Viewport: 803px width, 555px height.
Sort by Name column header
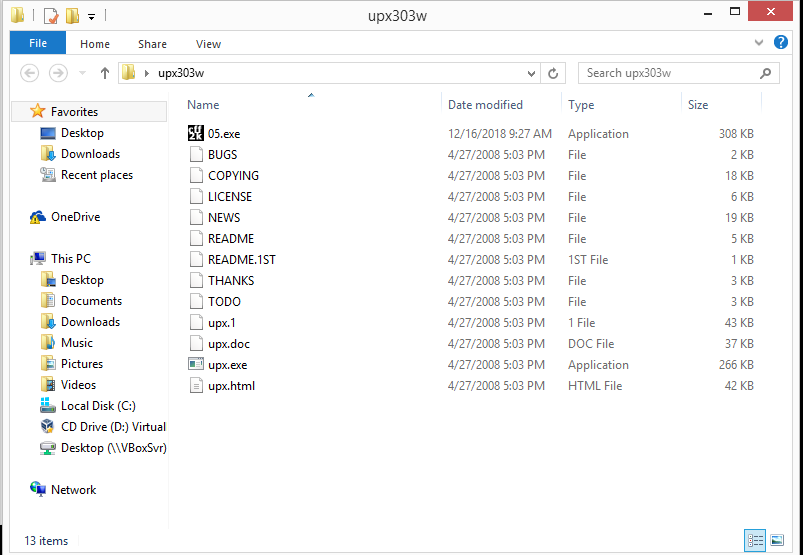[203, 104]
